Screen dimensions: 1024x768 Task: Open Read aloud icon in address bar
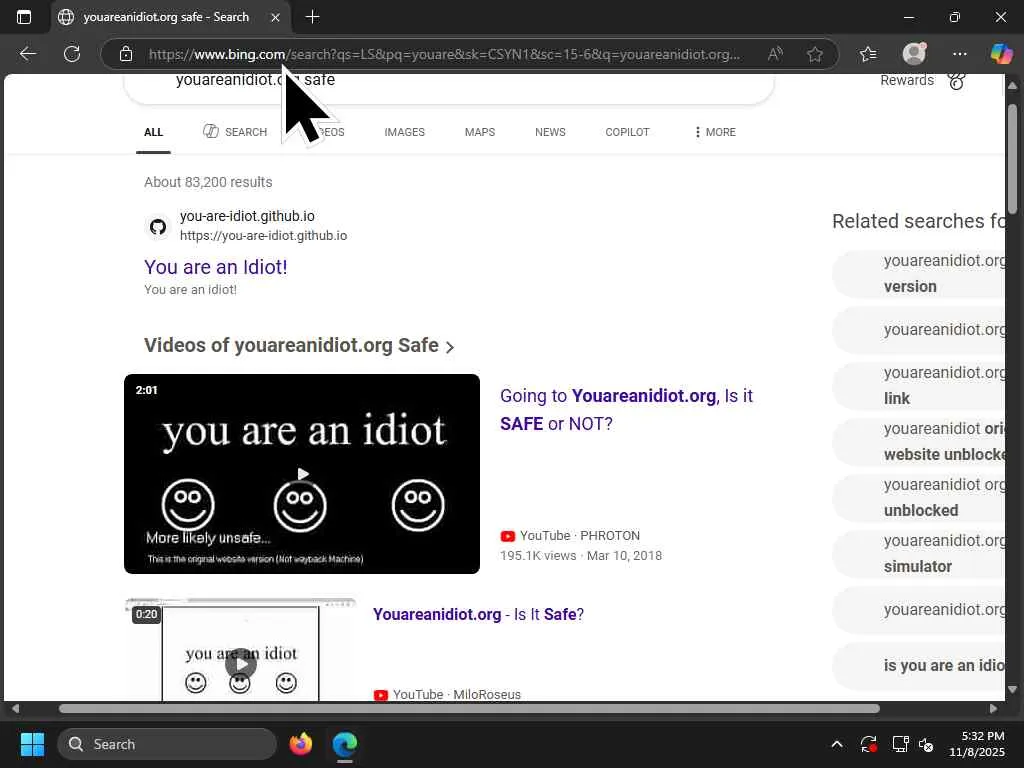tap(775, 54)
